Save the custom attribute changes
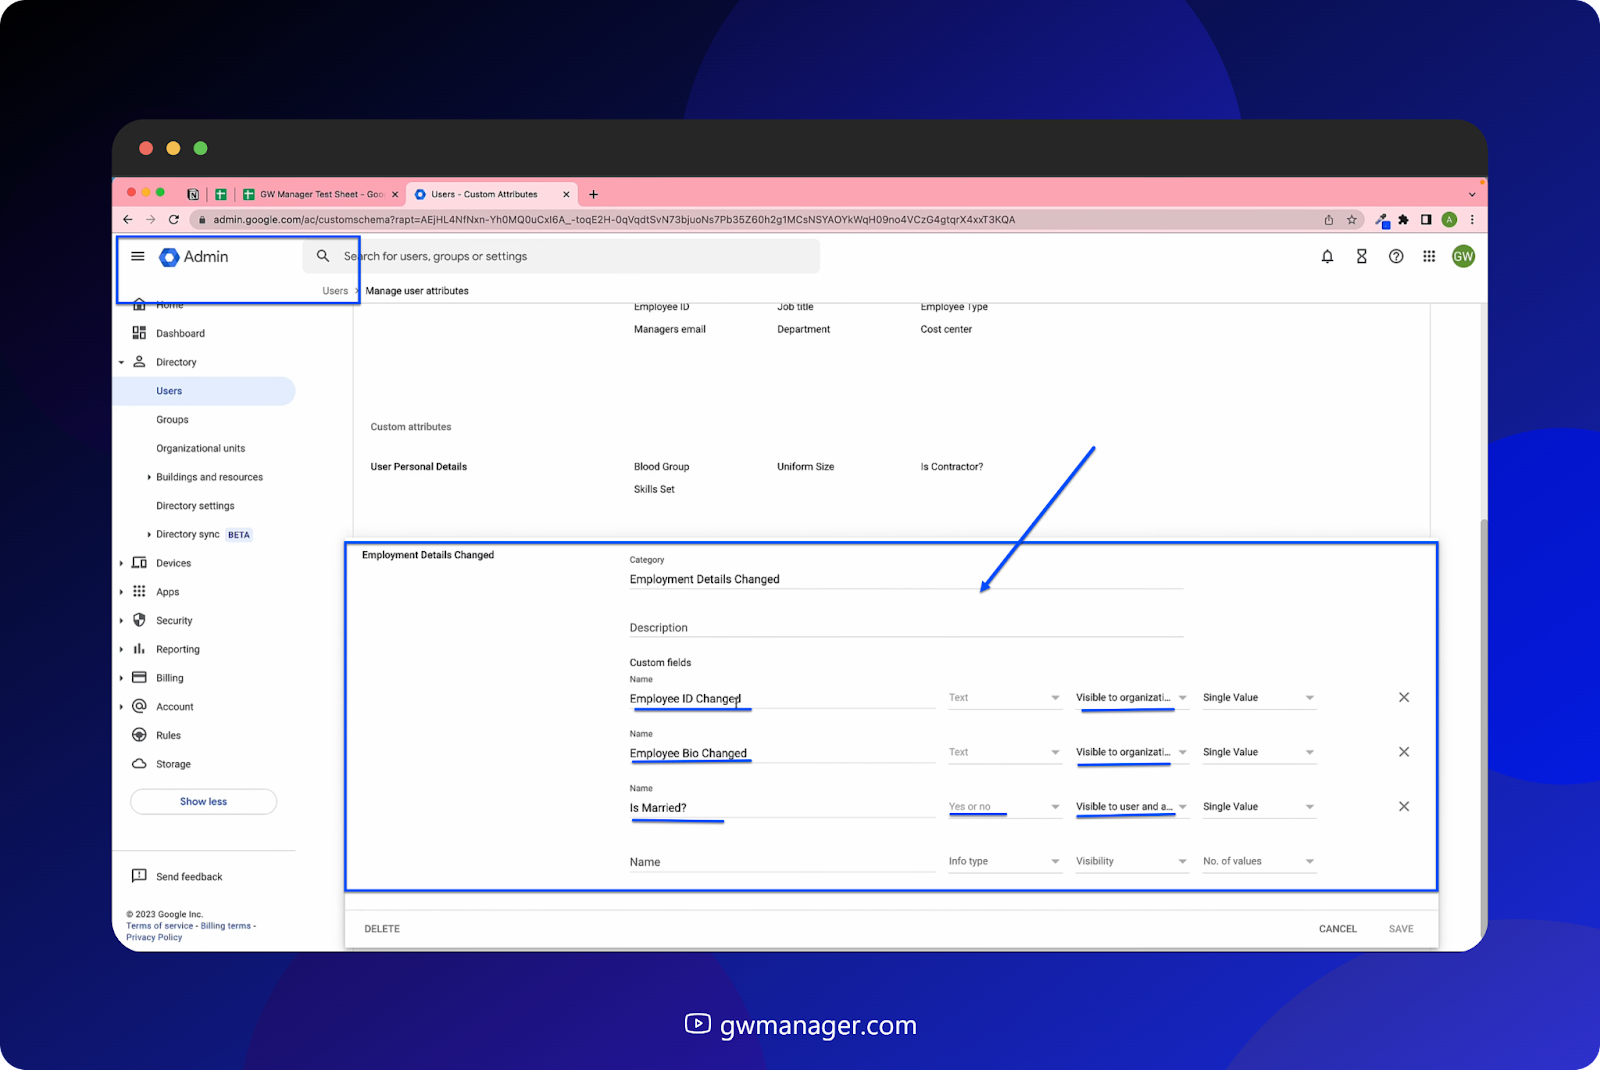The image size is (1600, 1070). (x=1401, y=928)
